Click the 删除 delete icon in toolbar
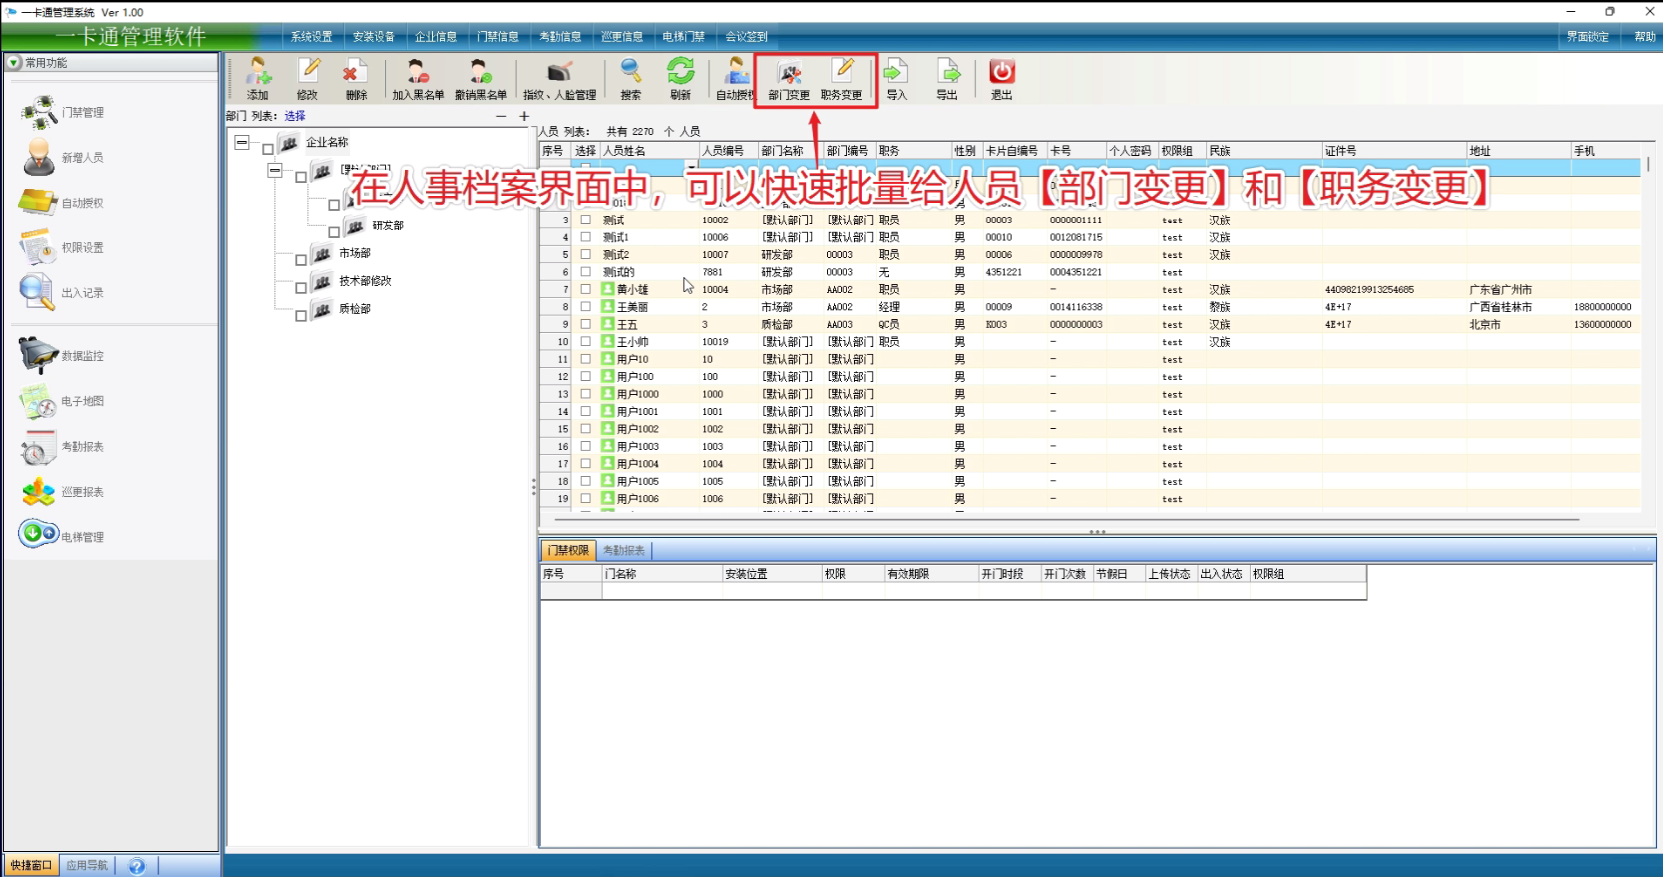Screen dimensions: 1663x877 pos(355,78)
